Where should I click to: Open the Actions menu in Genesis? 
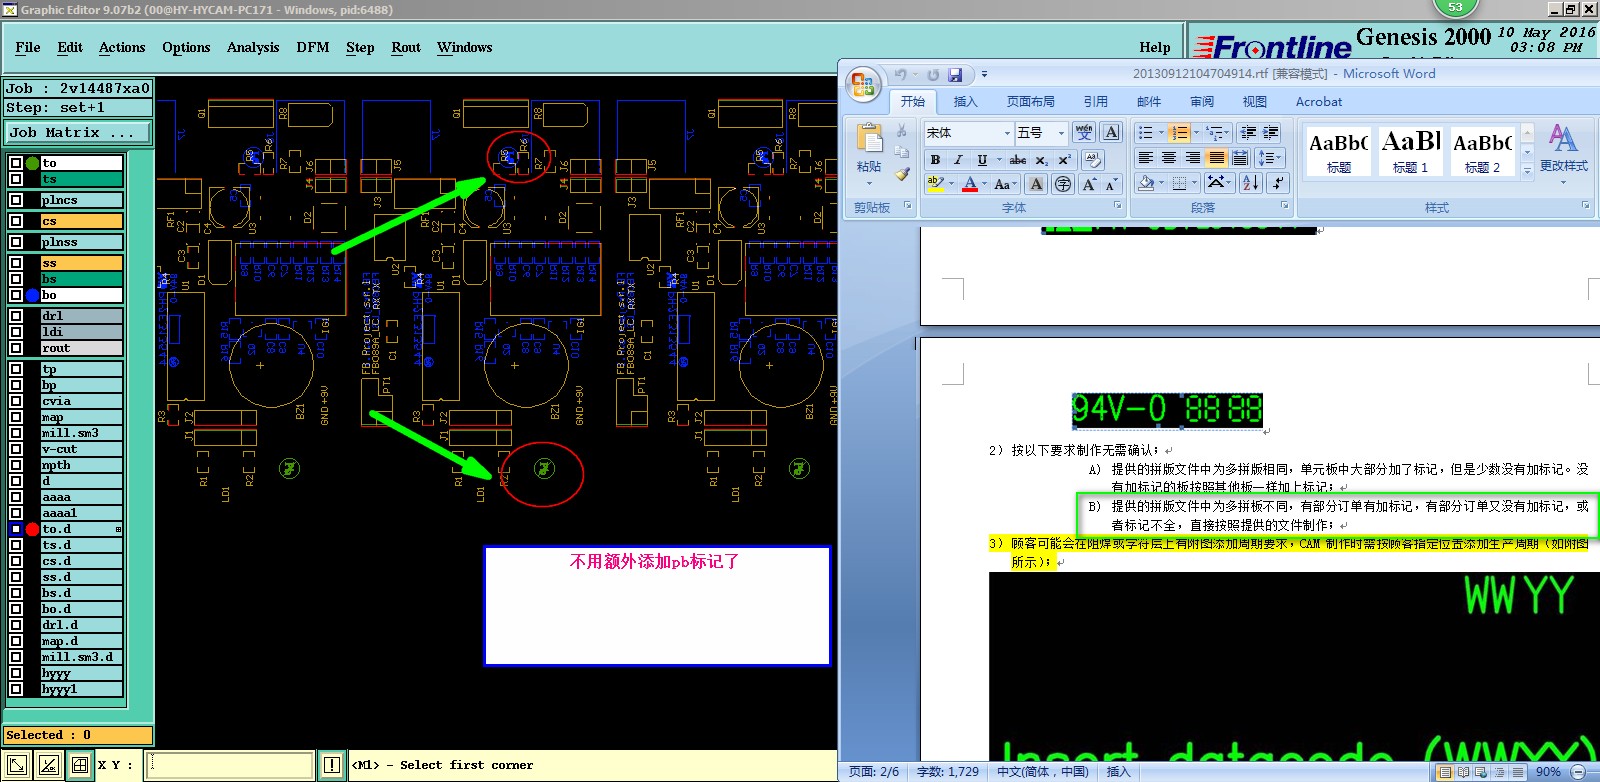click(122, 47)
